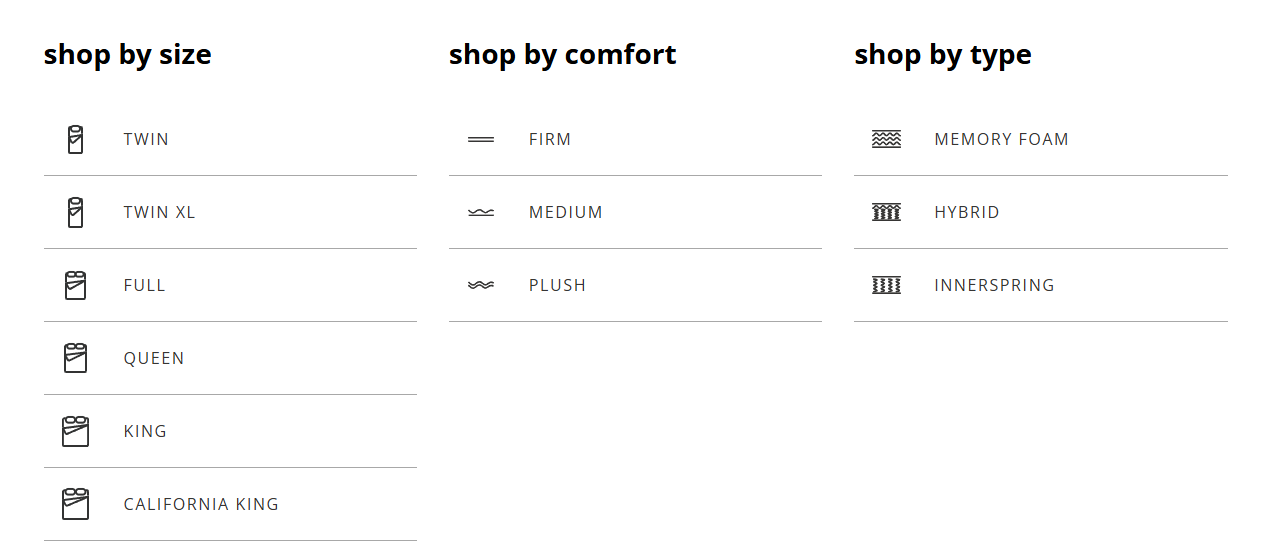
Task: Click the Full size bed icon
Action: (x=75, y=286)
